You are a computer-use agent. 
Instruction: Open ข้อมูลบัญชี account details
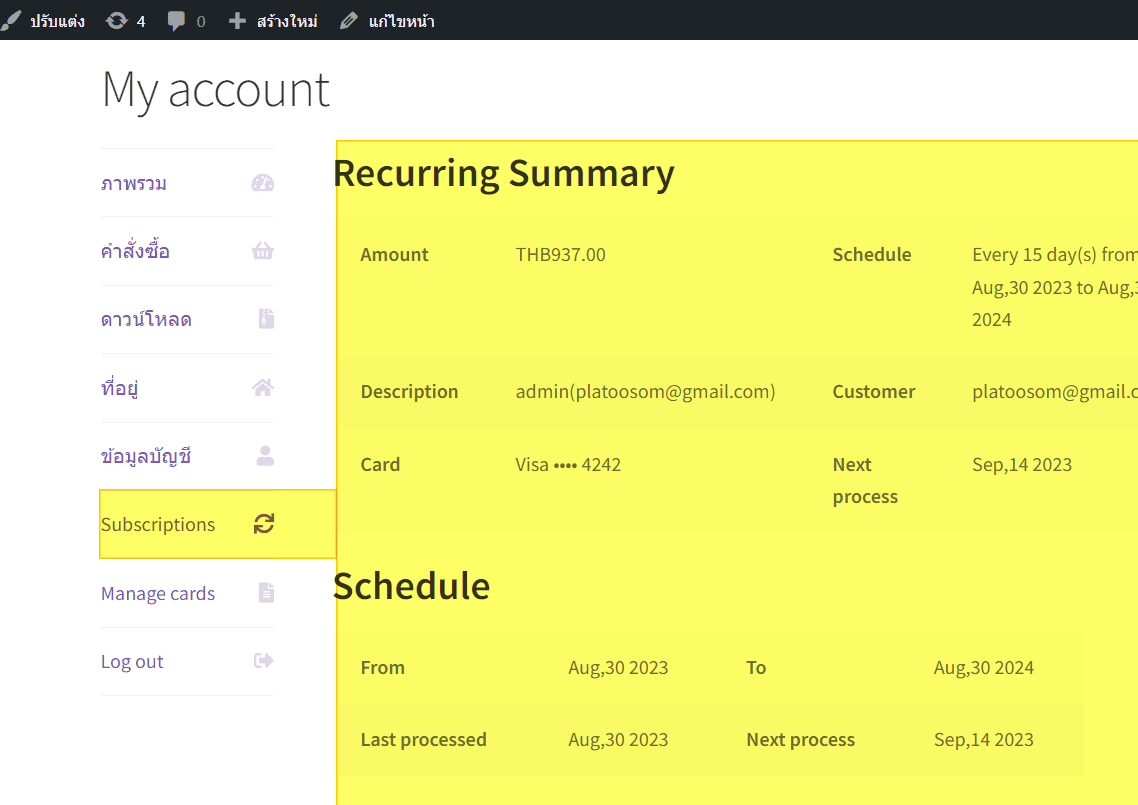point(146,457)
